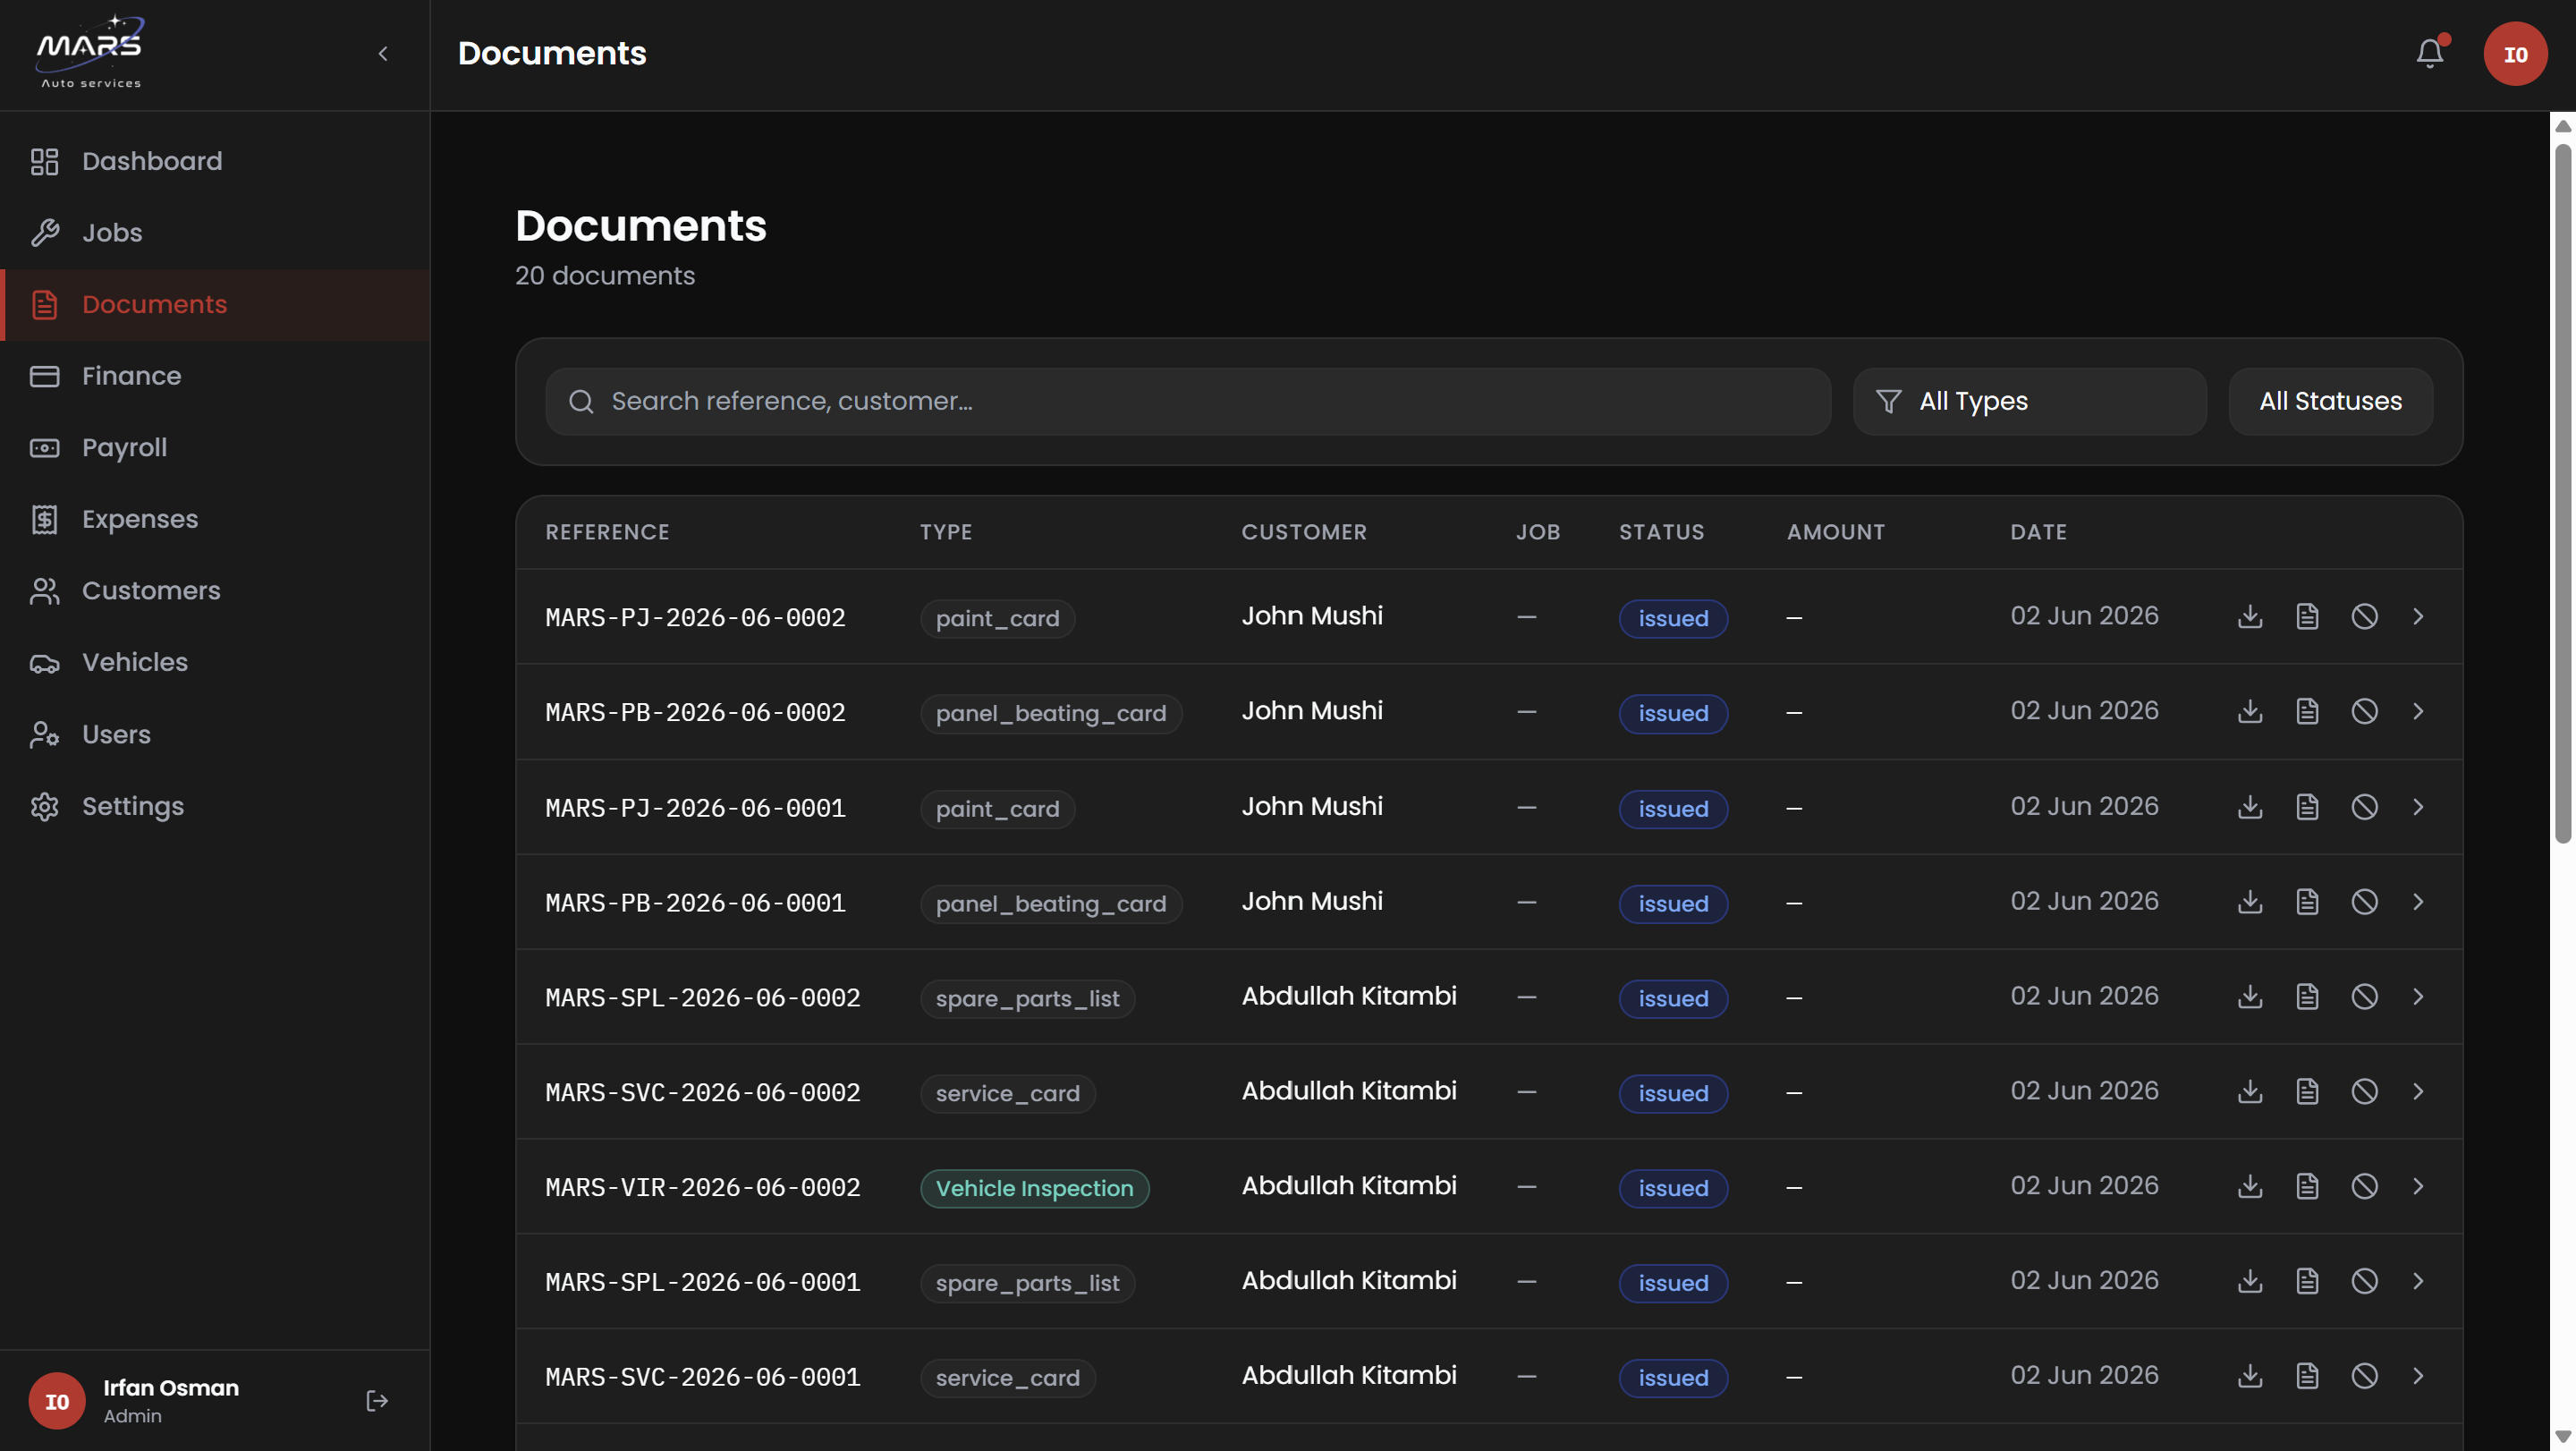The image size is (2576, 1451).
Task: Open the MARS-SPL-2026-06-0001 reference
Action: click(x=703, y=1283)
